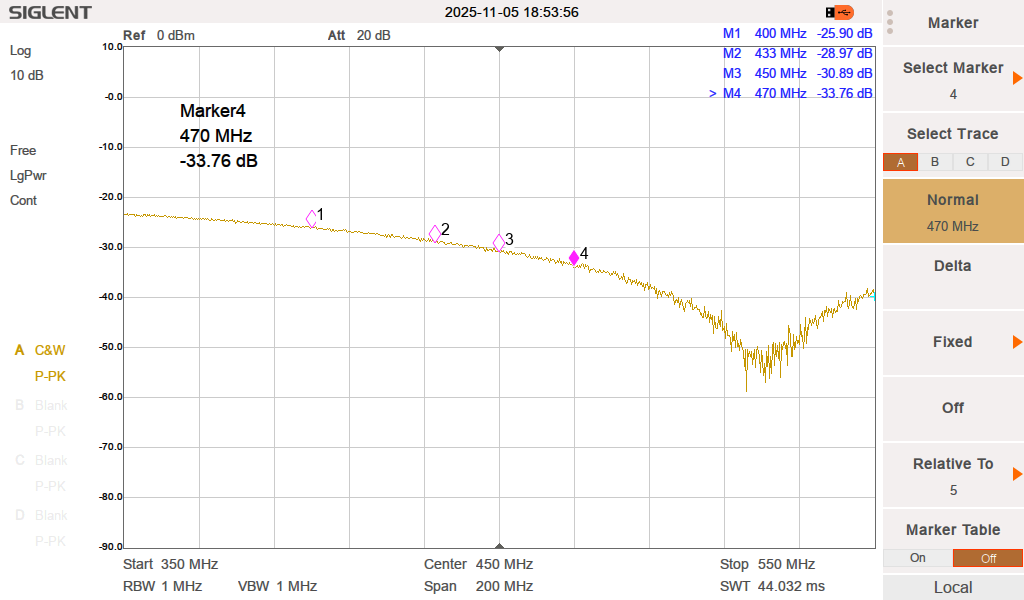The height and width of the screenshot is (600, 1024).
Task: Click marker 1 diamond on the trace
Action: click(x=312, y=218)
